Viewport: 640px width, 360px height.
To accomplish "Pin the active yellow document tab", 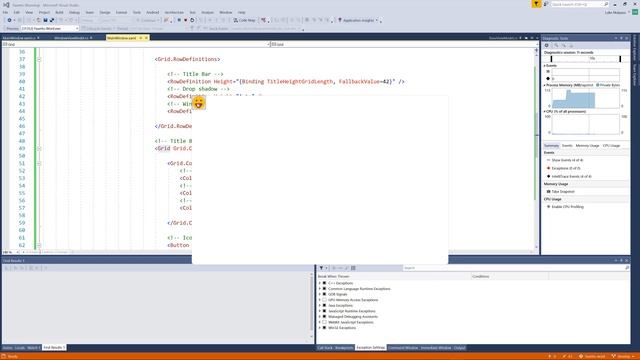I will pos(140,38).
